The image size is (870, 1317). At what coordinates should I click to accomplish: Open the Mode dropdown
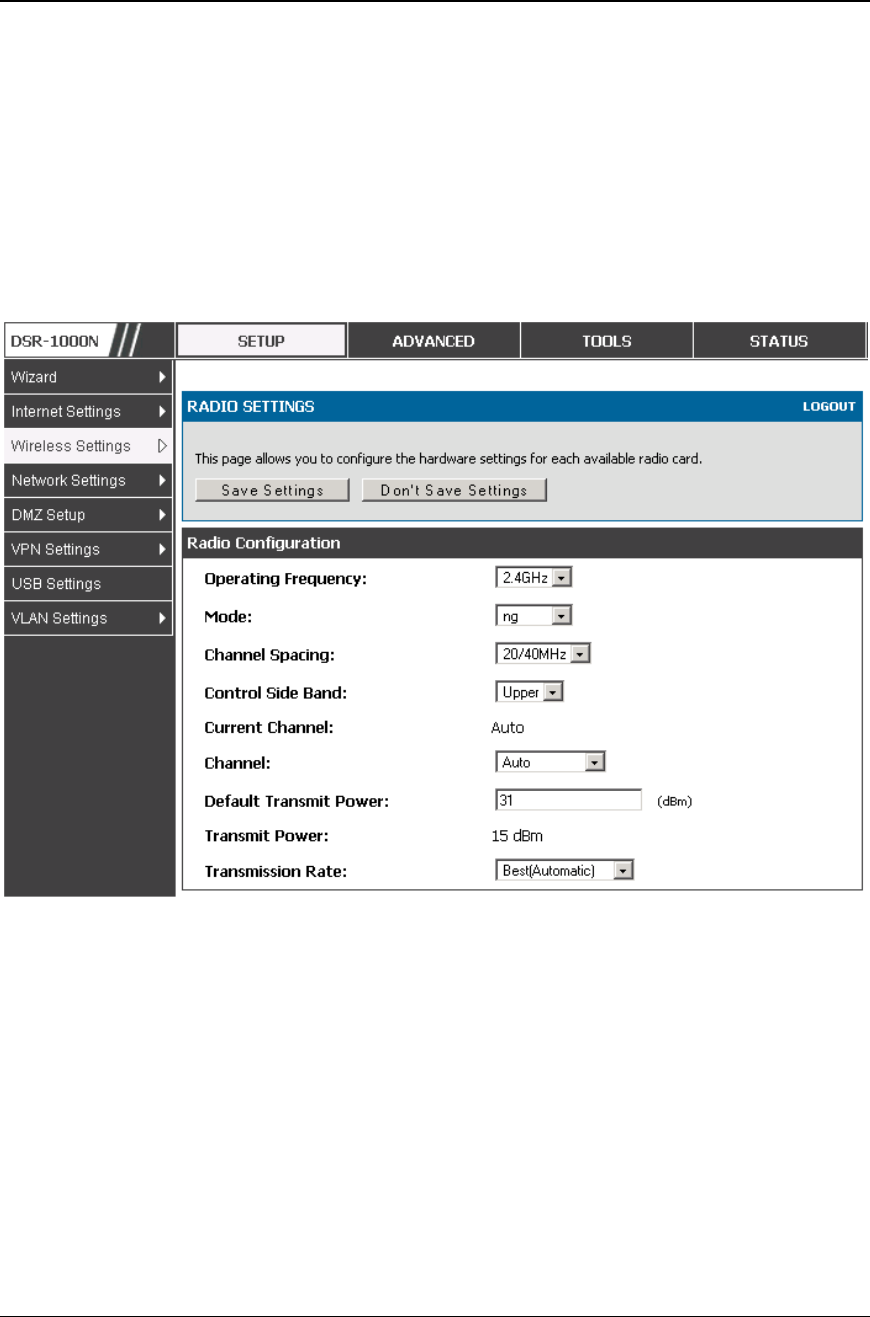point(533,616)
